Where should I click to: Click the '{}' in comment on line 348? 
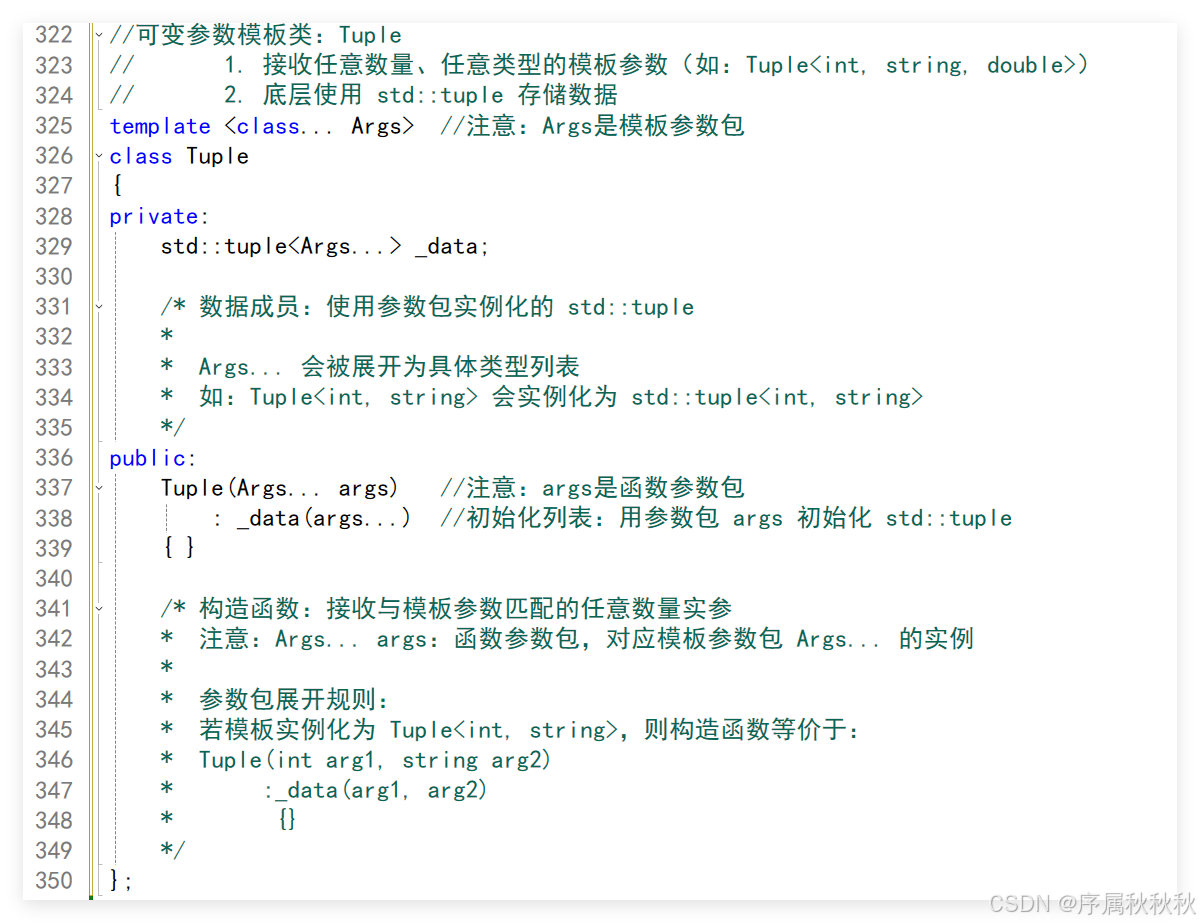click(287, 820)
